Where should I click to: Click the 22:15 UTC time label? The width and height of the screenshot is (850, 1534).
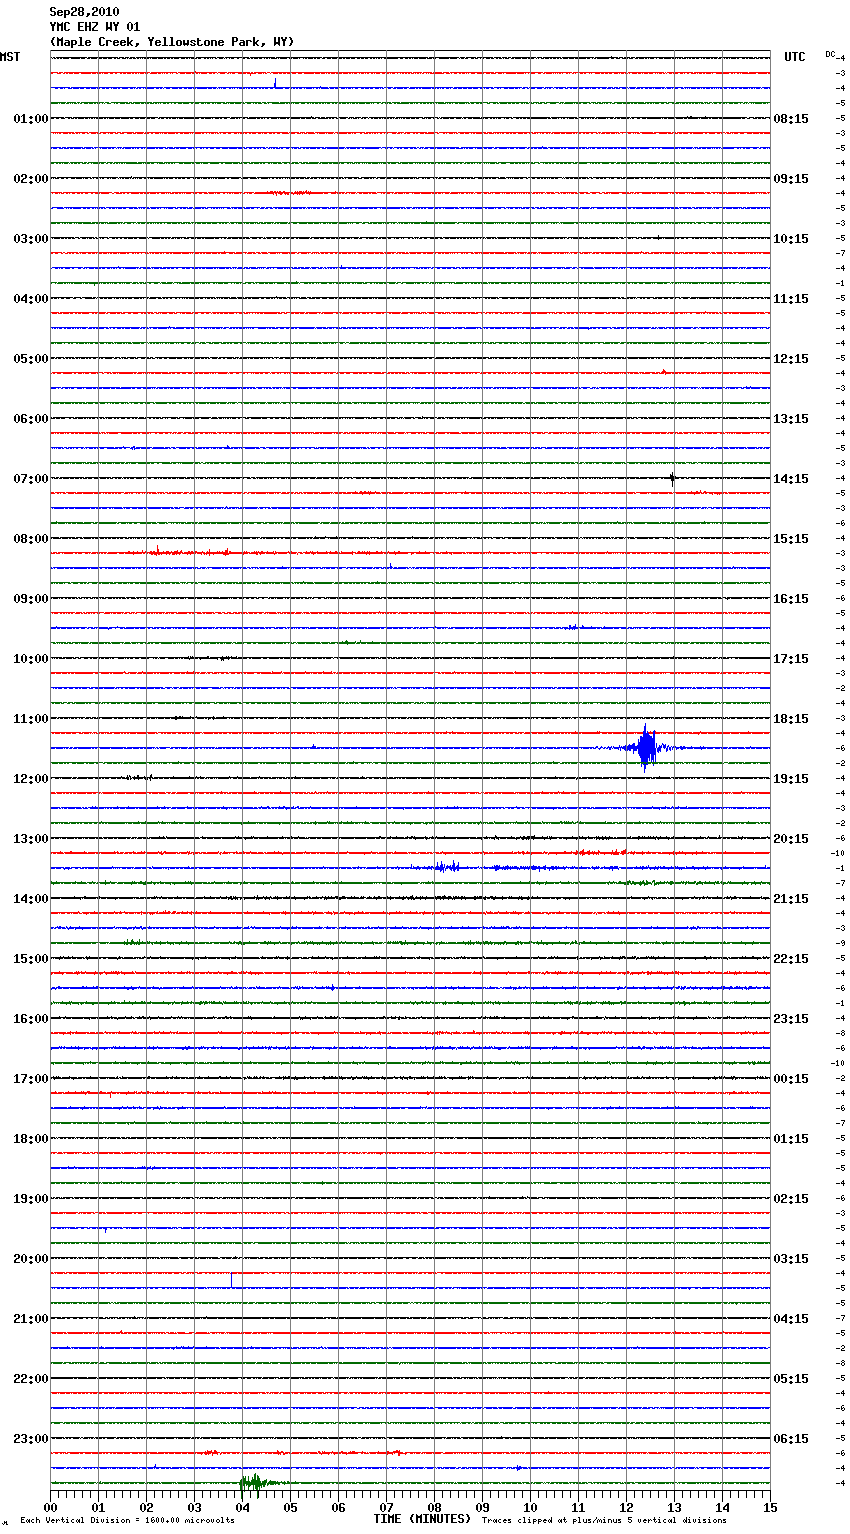click(791, 959)
